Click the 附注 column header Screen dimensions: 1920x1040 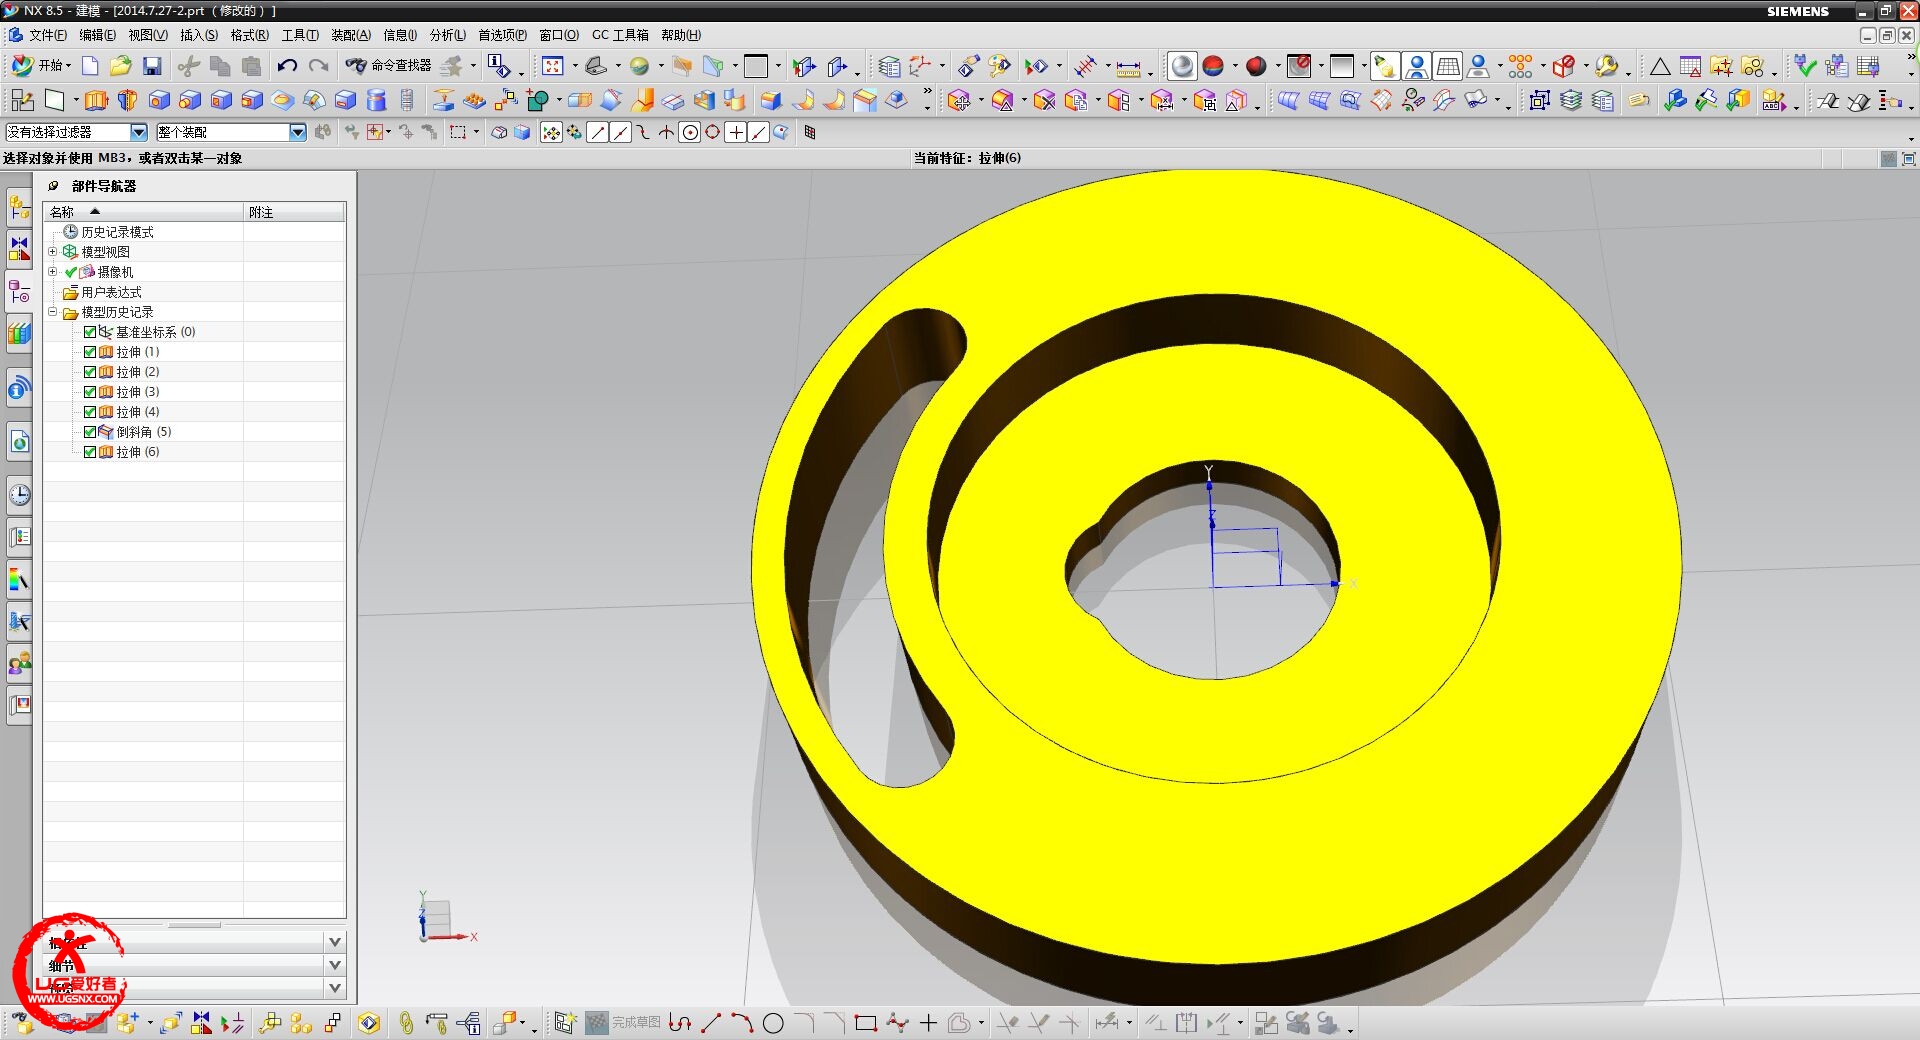click(x=294, y=212)
